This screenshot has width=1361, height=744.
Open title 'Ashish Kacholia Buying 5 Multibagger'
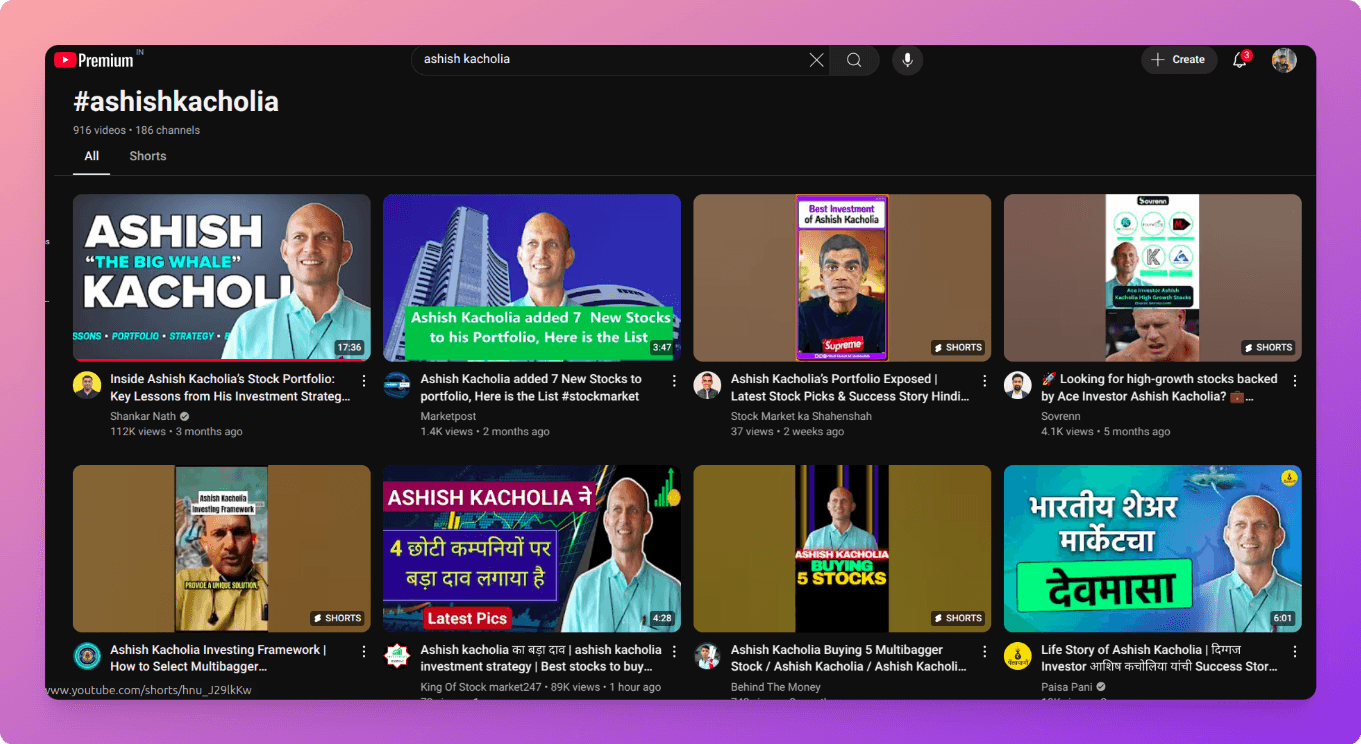pyautogui.click(x=850, y=658)
